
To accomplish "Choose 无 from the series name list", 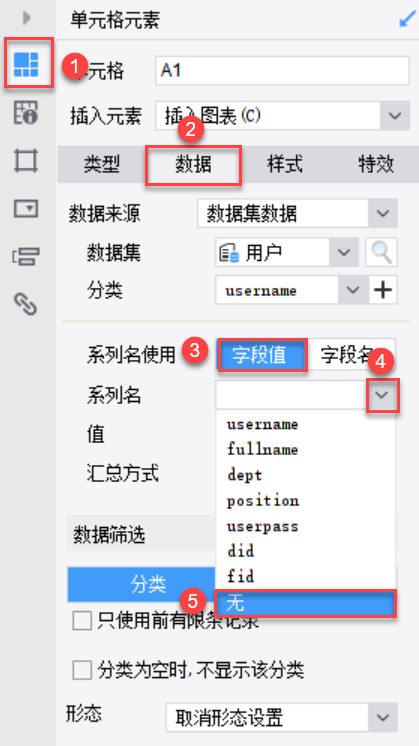I will [305, 603].
